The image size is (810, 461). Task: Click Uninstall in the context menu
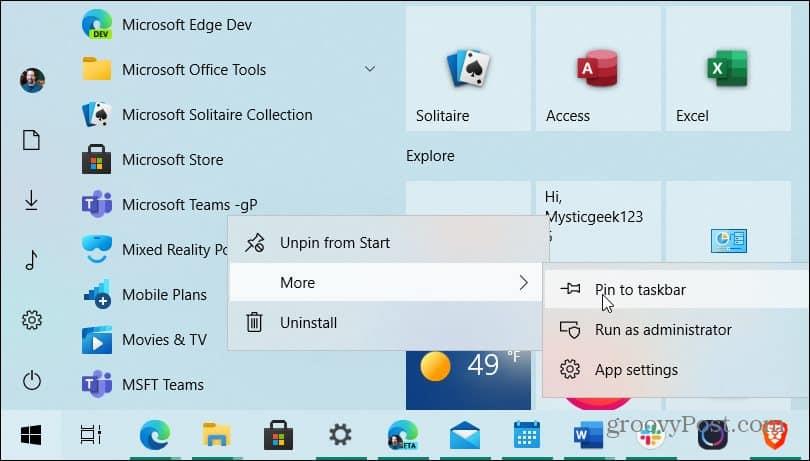[x=308, y=322]
